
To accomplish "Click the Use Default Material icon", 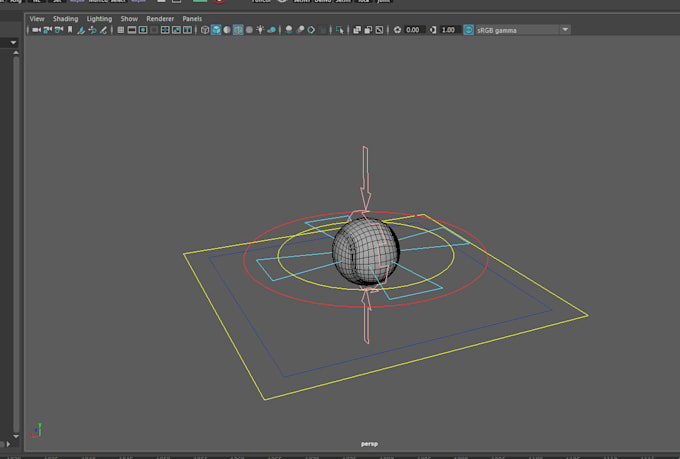I will 227,30.
